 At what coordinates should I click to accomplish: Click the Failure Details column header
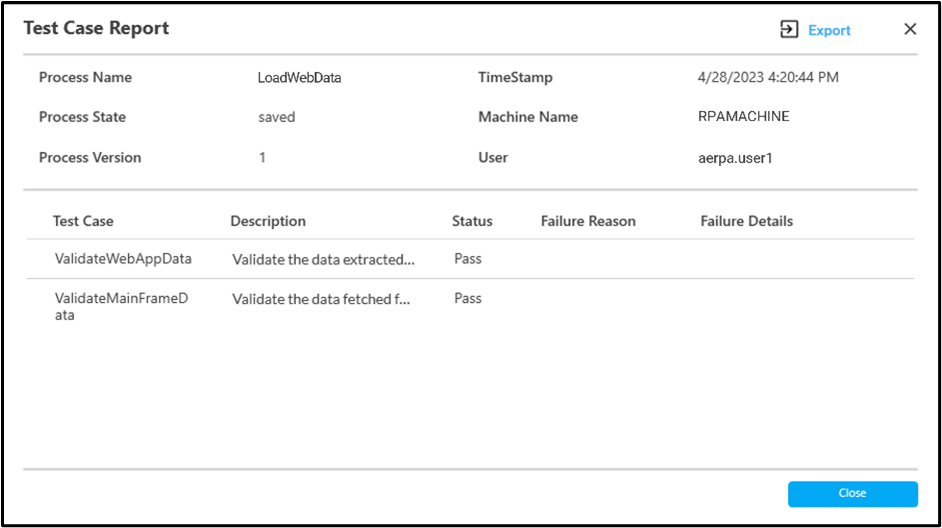(x=747, y=221)
